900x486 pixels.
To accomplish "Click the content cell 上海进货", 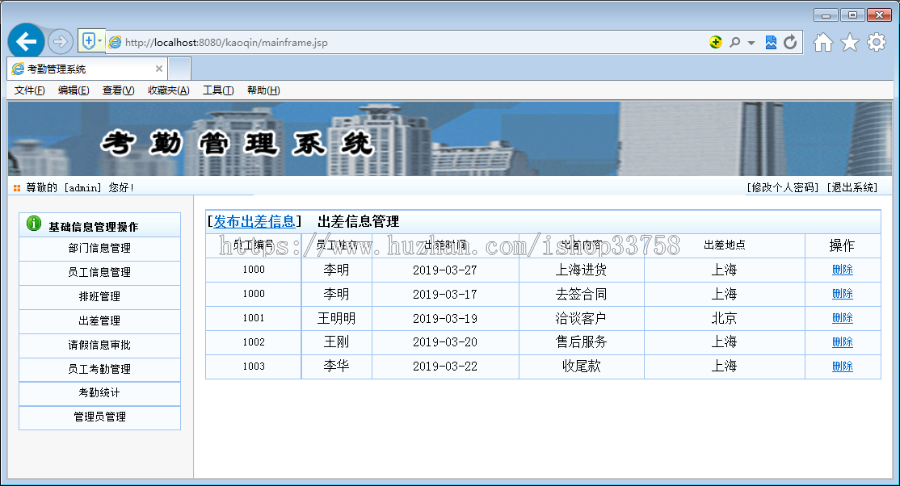I will tap(581, 270).
